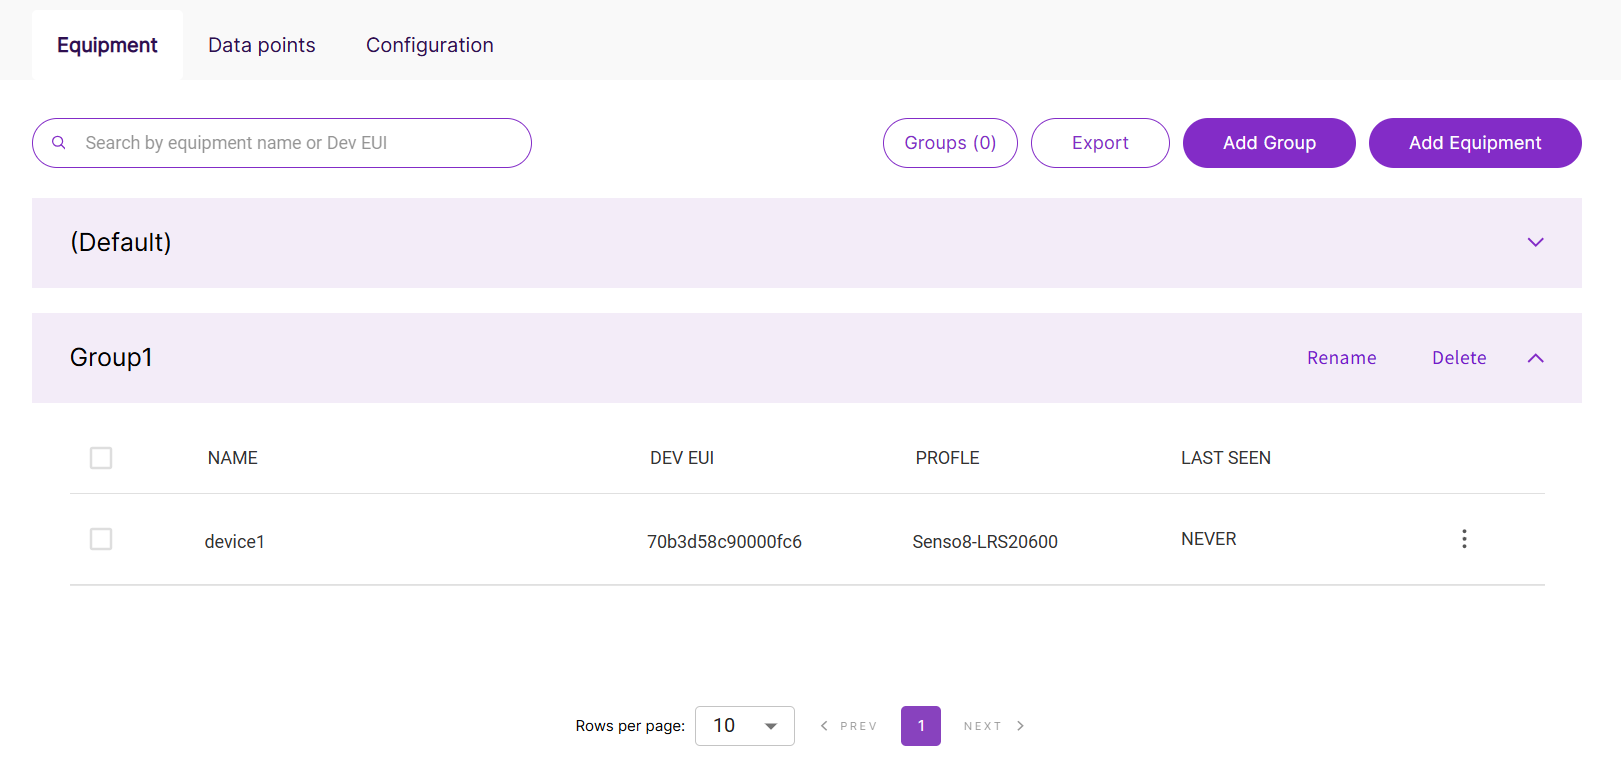The height and width of the screenshot is (759, 1621).
Task: Open device1 three-dot options menu
Action: coord(1464,539)
